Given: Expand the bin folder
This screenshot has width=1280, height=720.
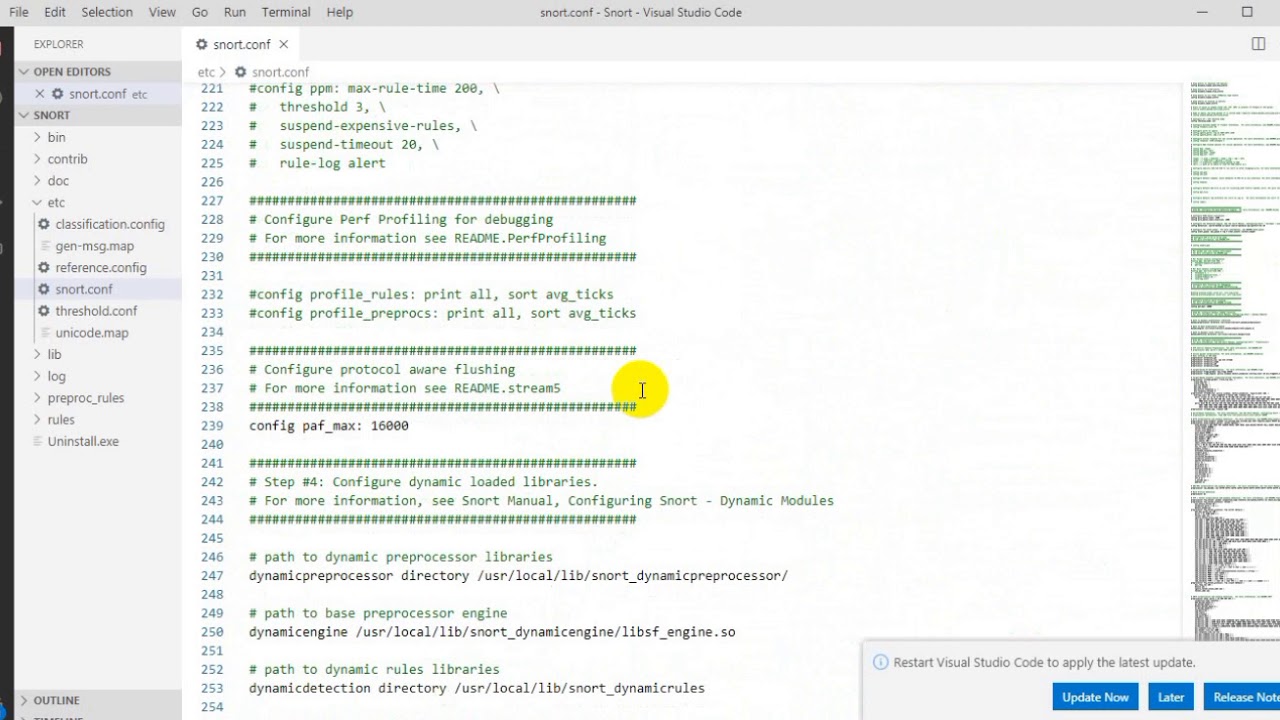Looking at the screenshot, I should [x=56, y=137].
